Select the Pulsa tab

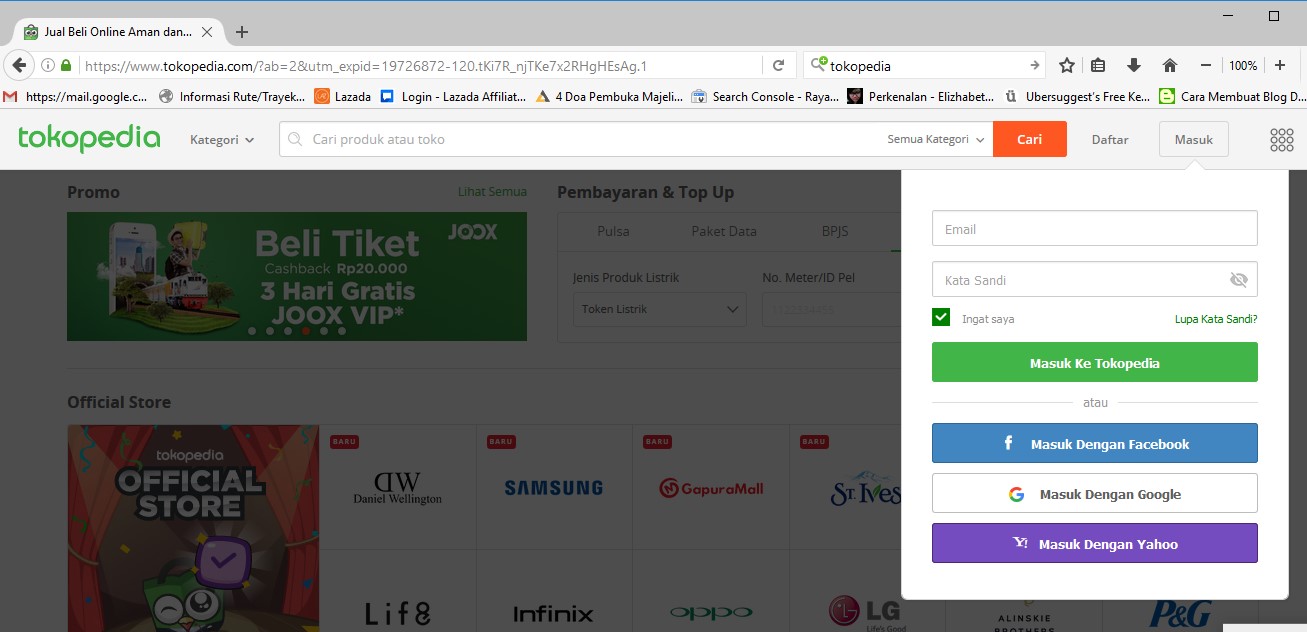[613, 231]
